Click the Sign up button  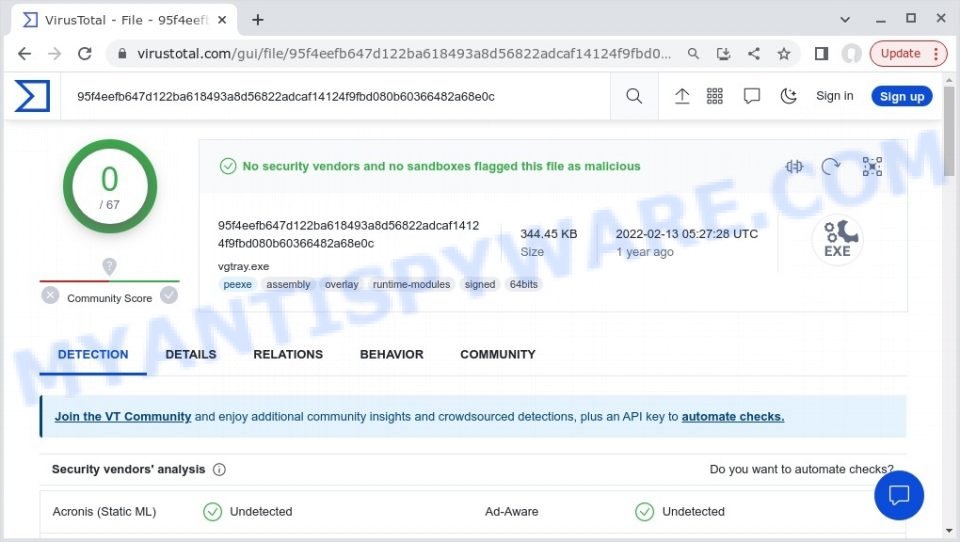902,96
